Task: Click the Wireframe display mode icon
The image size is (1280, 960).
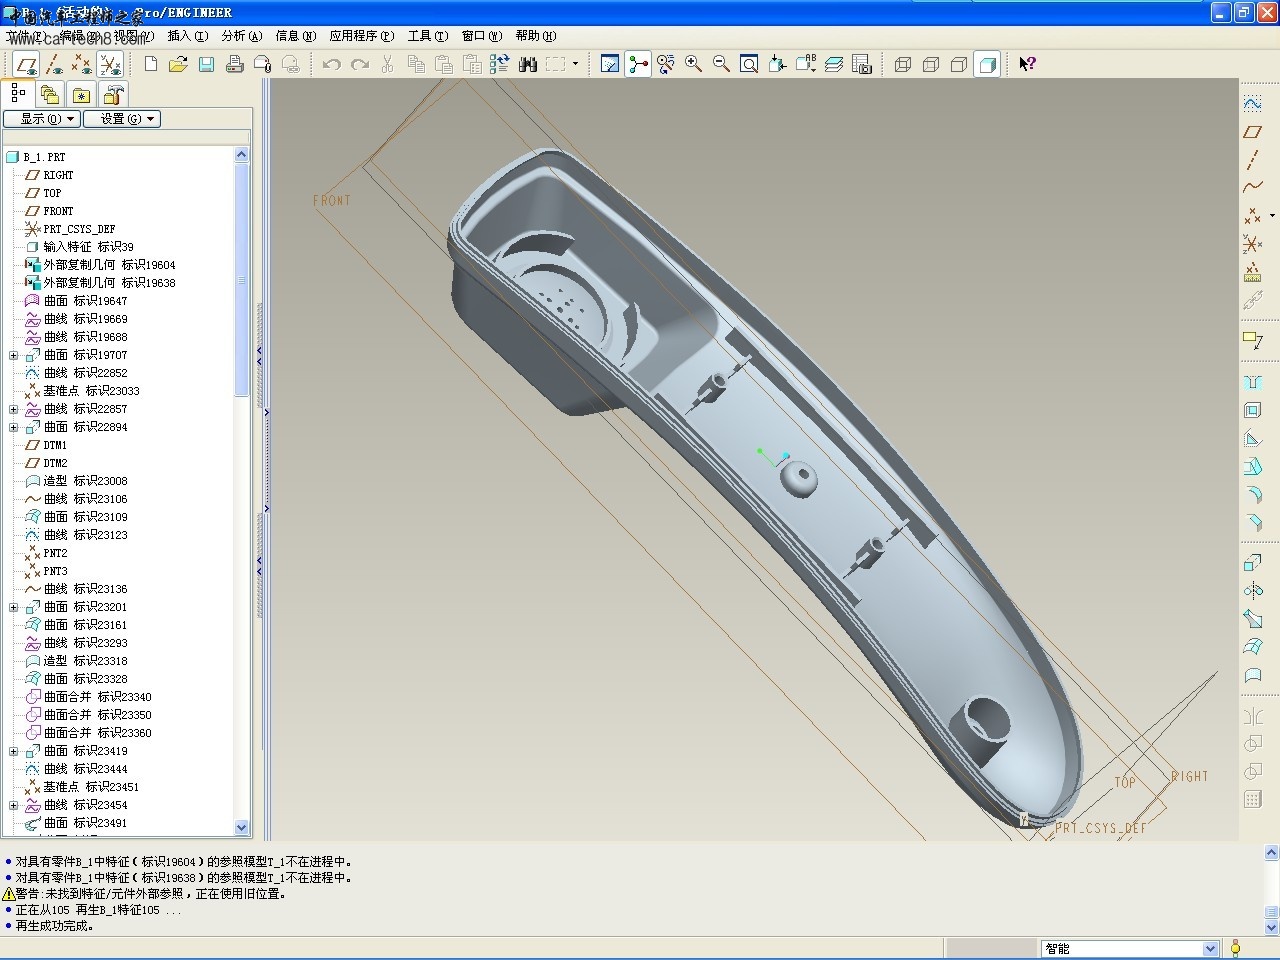Action: click(903, 64)
